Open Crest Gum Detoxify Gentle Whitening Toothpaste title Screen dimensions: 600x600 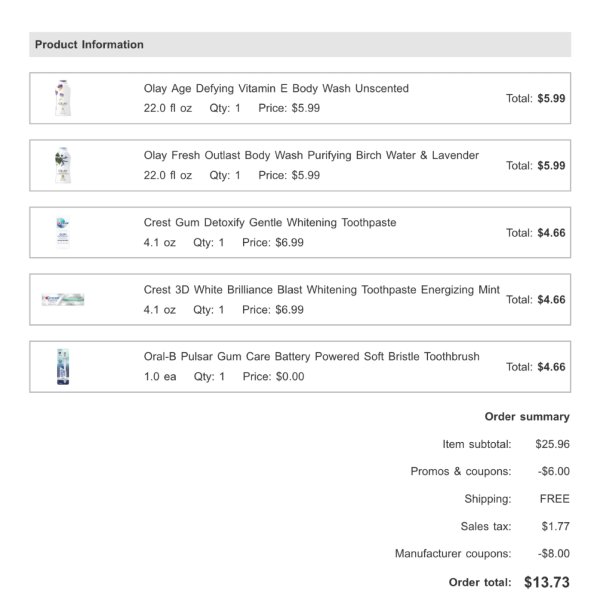point(270,222)
